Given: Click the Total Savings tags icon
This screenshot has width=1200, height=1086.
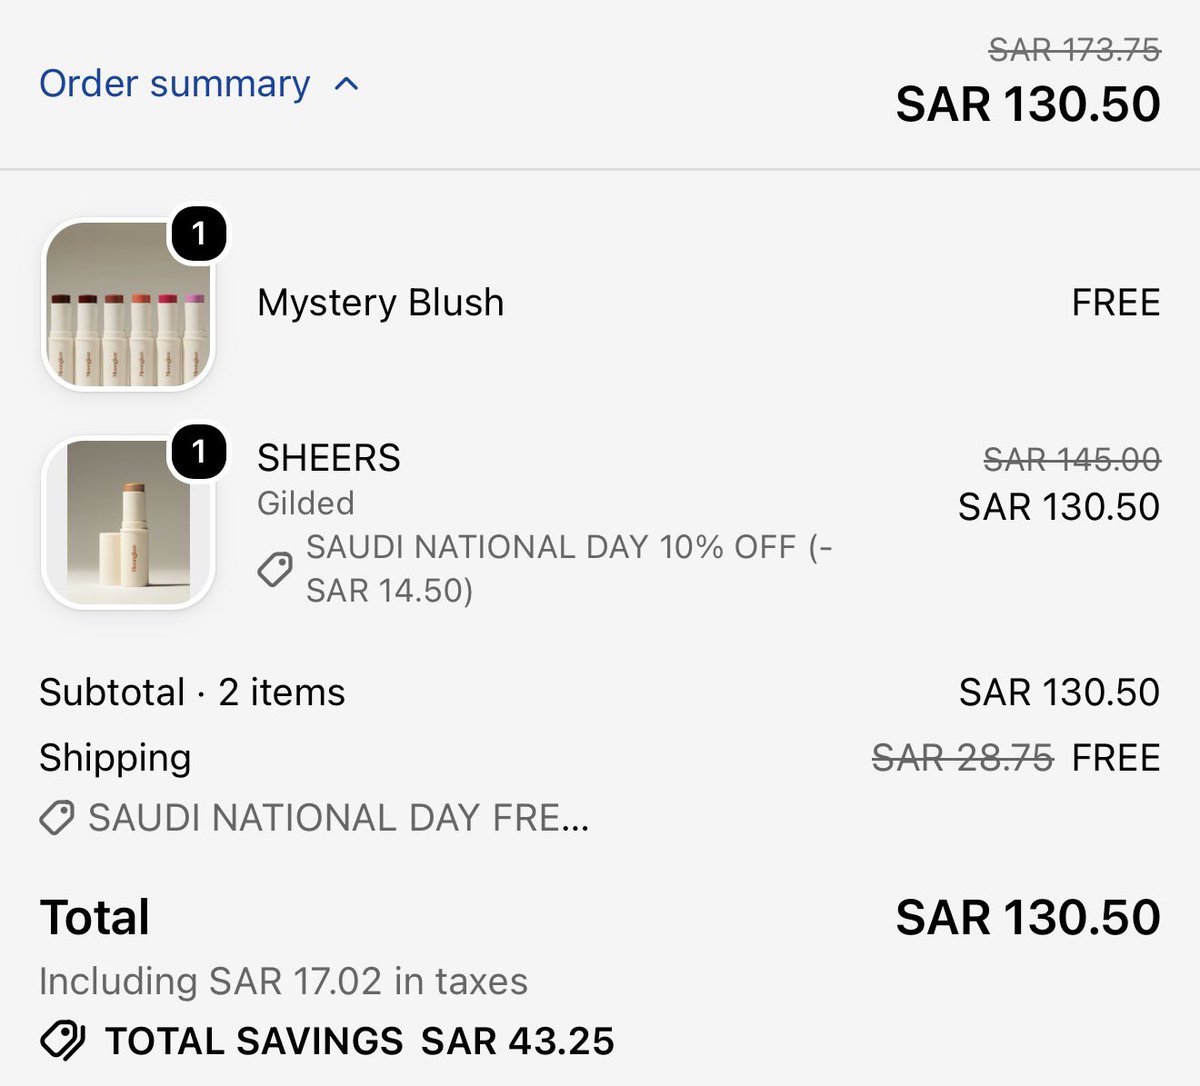Looking at the screenshot, I should tap(62, 1041).
